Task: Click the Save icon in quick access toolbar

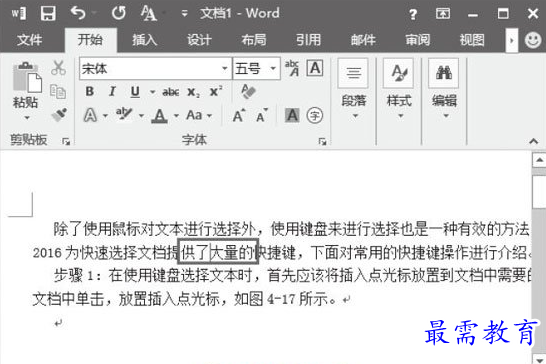Action: pos(48,14)
